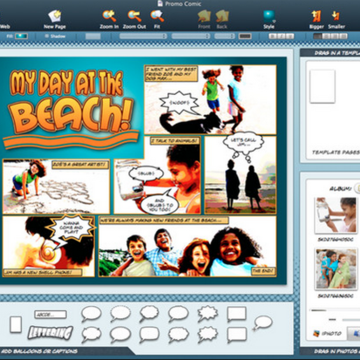Click the Zoom Out magnifier icon
Viewport: 360px width, 360px height.
(134, 16)
